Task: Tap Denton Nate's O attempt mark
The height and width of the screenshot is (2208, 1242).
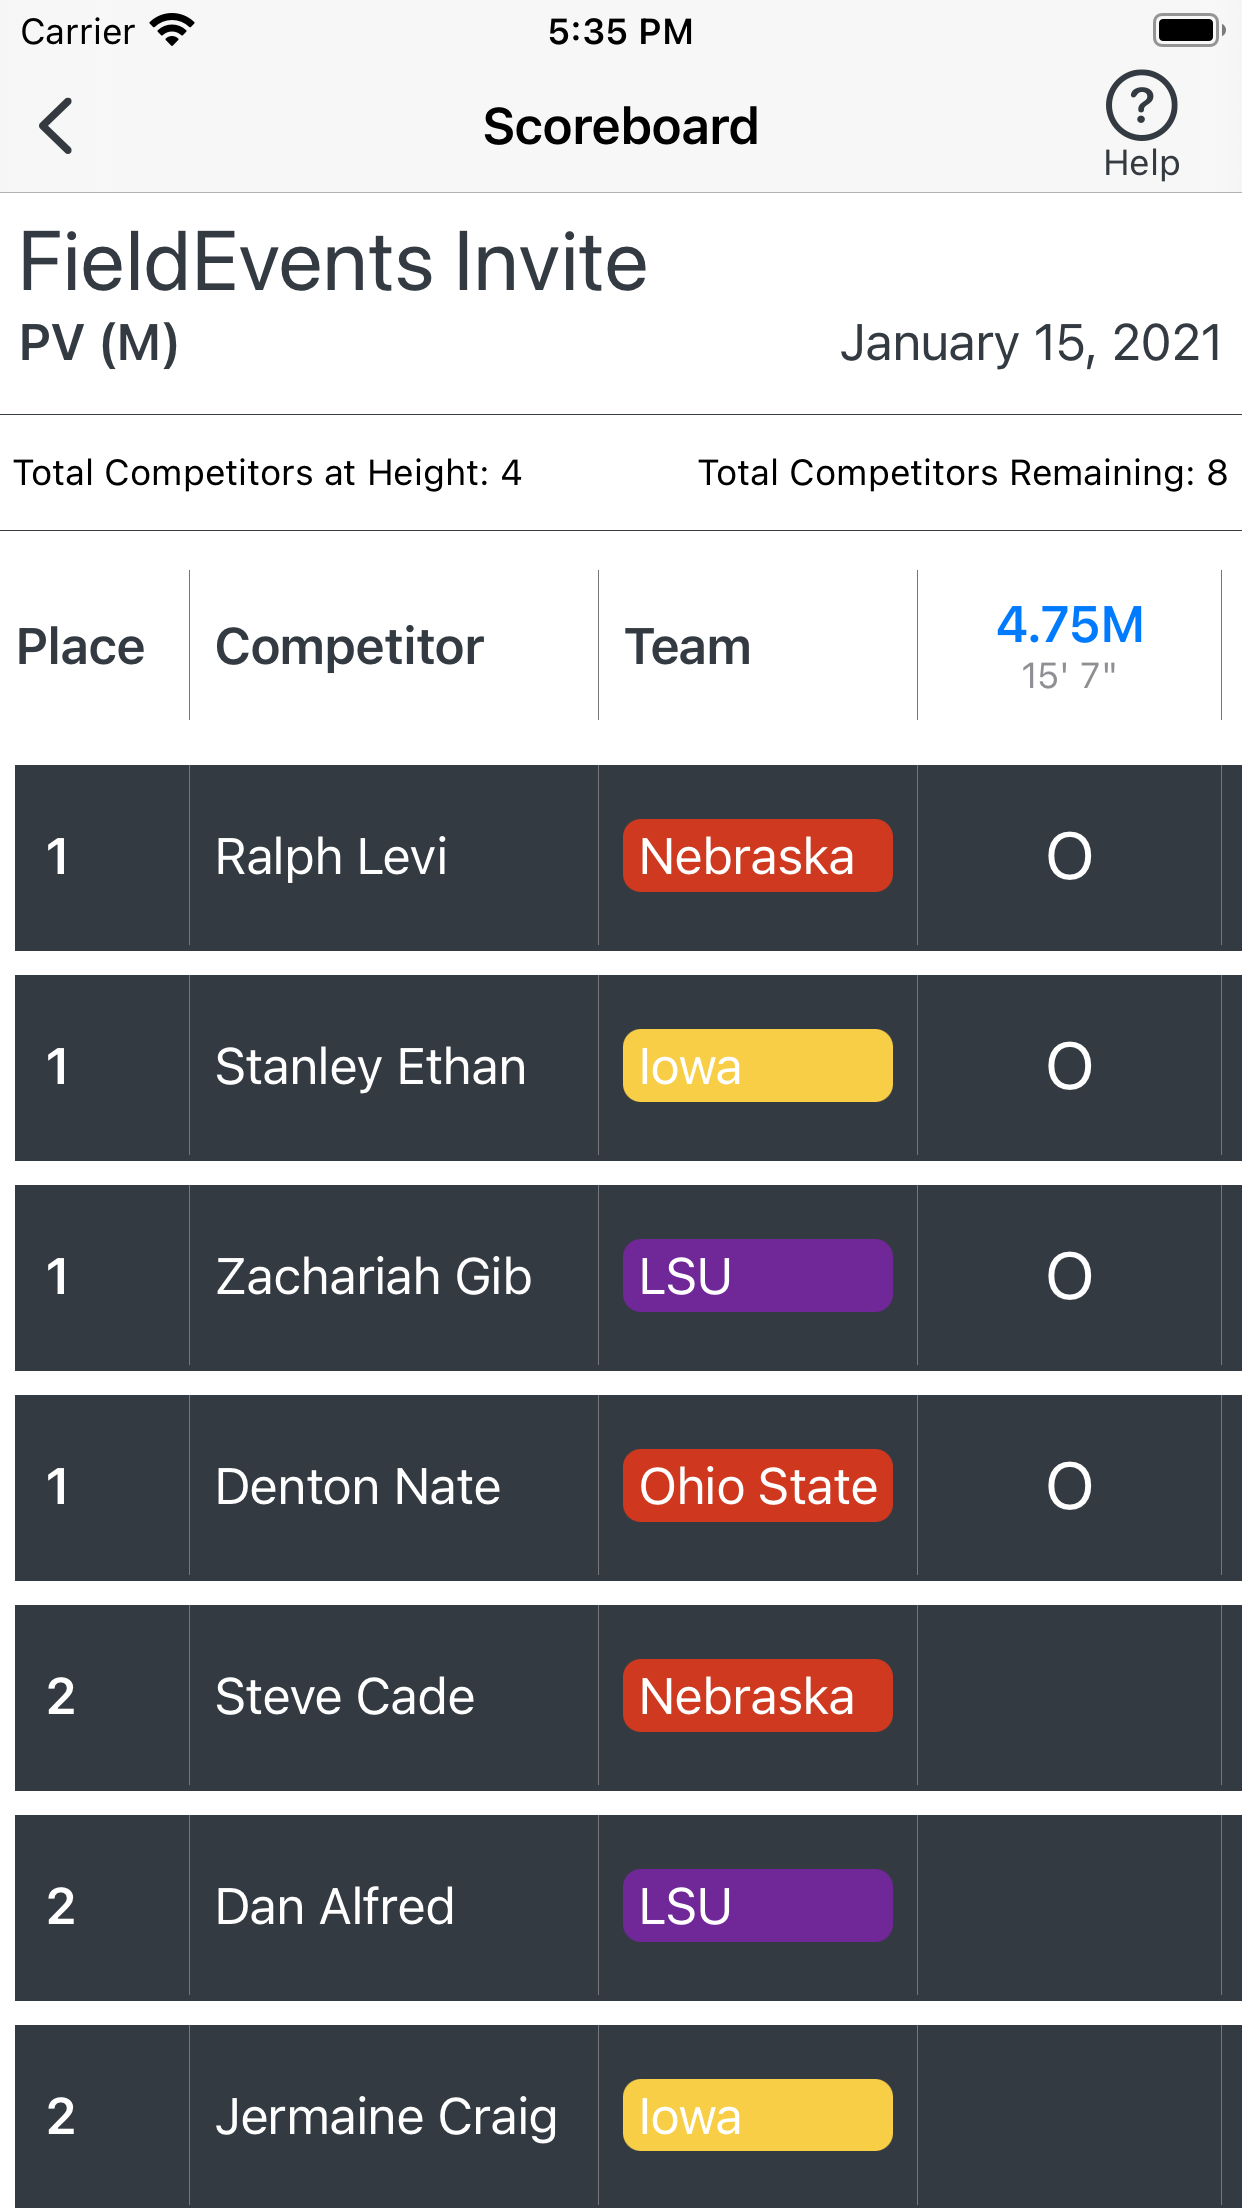Action: tap(1069, 1487)
